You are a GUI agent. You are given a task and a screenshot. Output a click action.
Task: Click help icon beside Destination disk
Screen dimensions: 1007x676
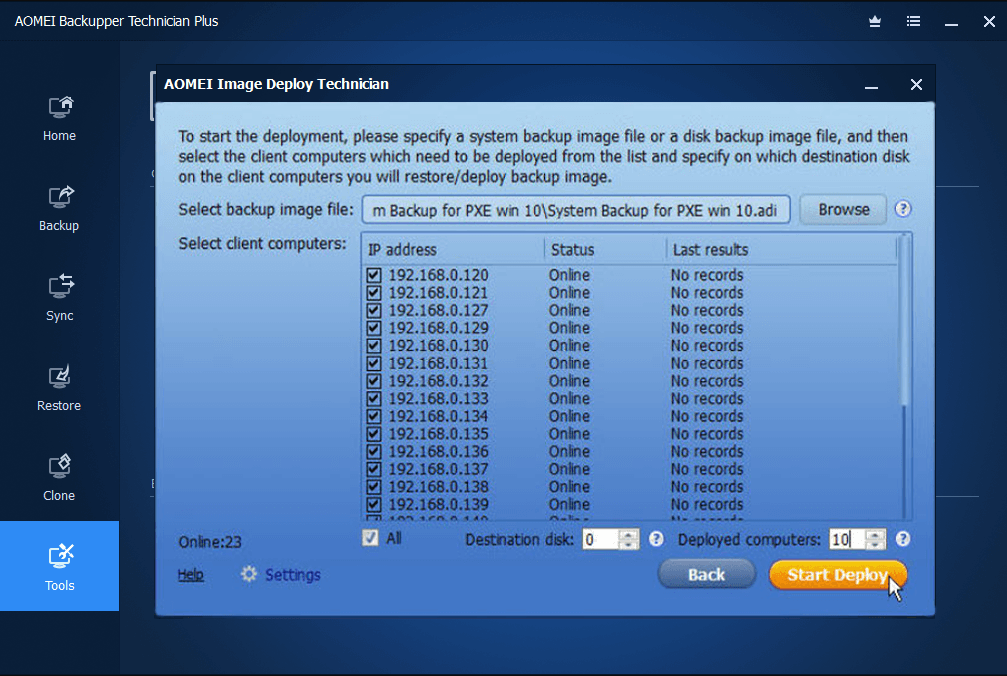click(656, 539)
